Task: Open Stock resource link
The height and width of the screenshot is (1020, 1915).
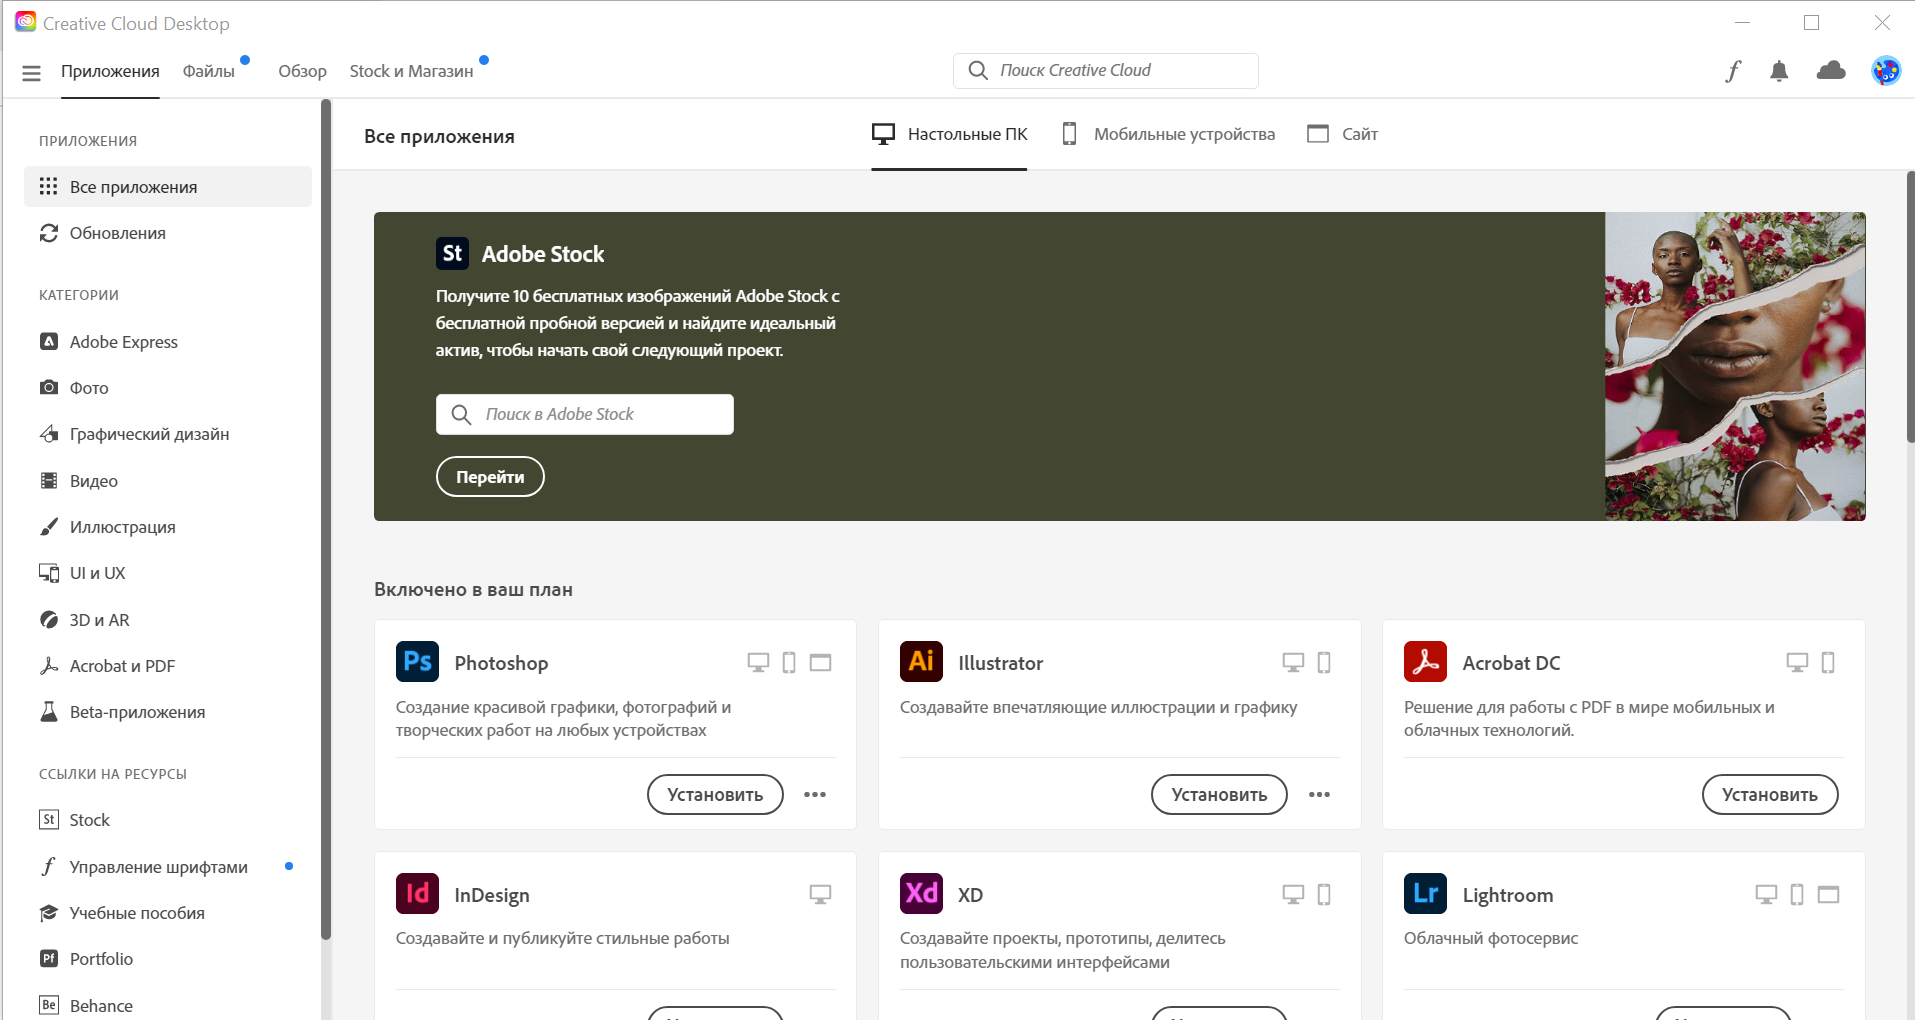Action: coord(168,820)
